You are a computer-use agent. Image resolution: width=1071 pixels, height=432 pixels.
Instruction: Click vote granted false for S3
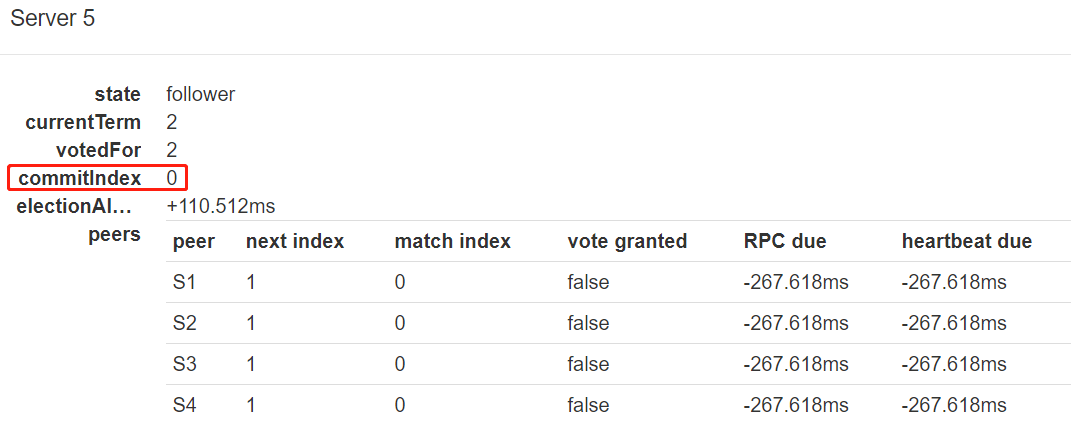(x=587, y=364)
